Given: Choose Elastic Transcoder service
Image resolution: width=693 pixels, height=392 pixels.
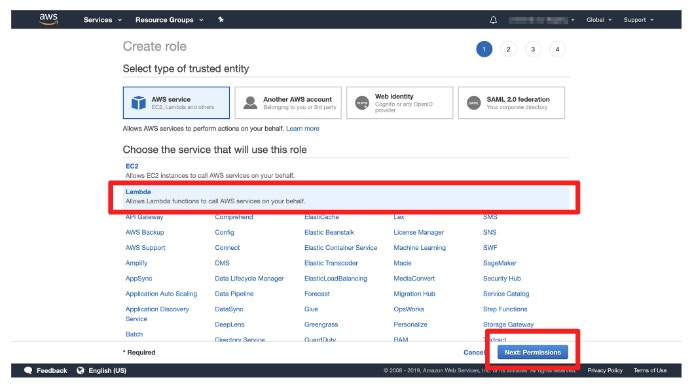Looking at the screenshot, I should coord(331,263).
